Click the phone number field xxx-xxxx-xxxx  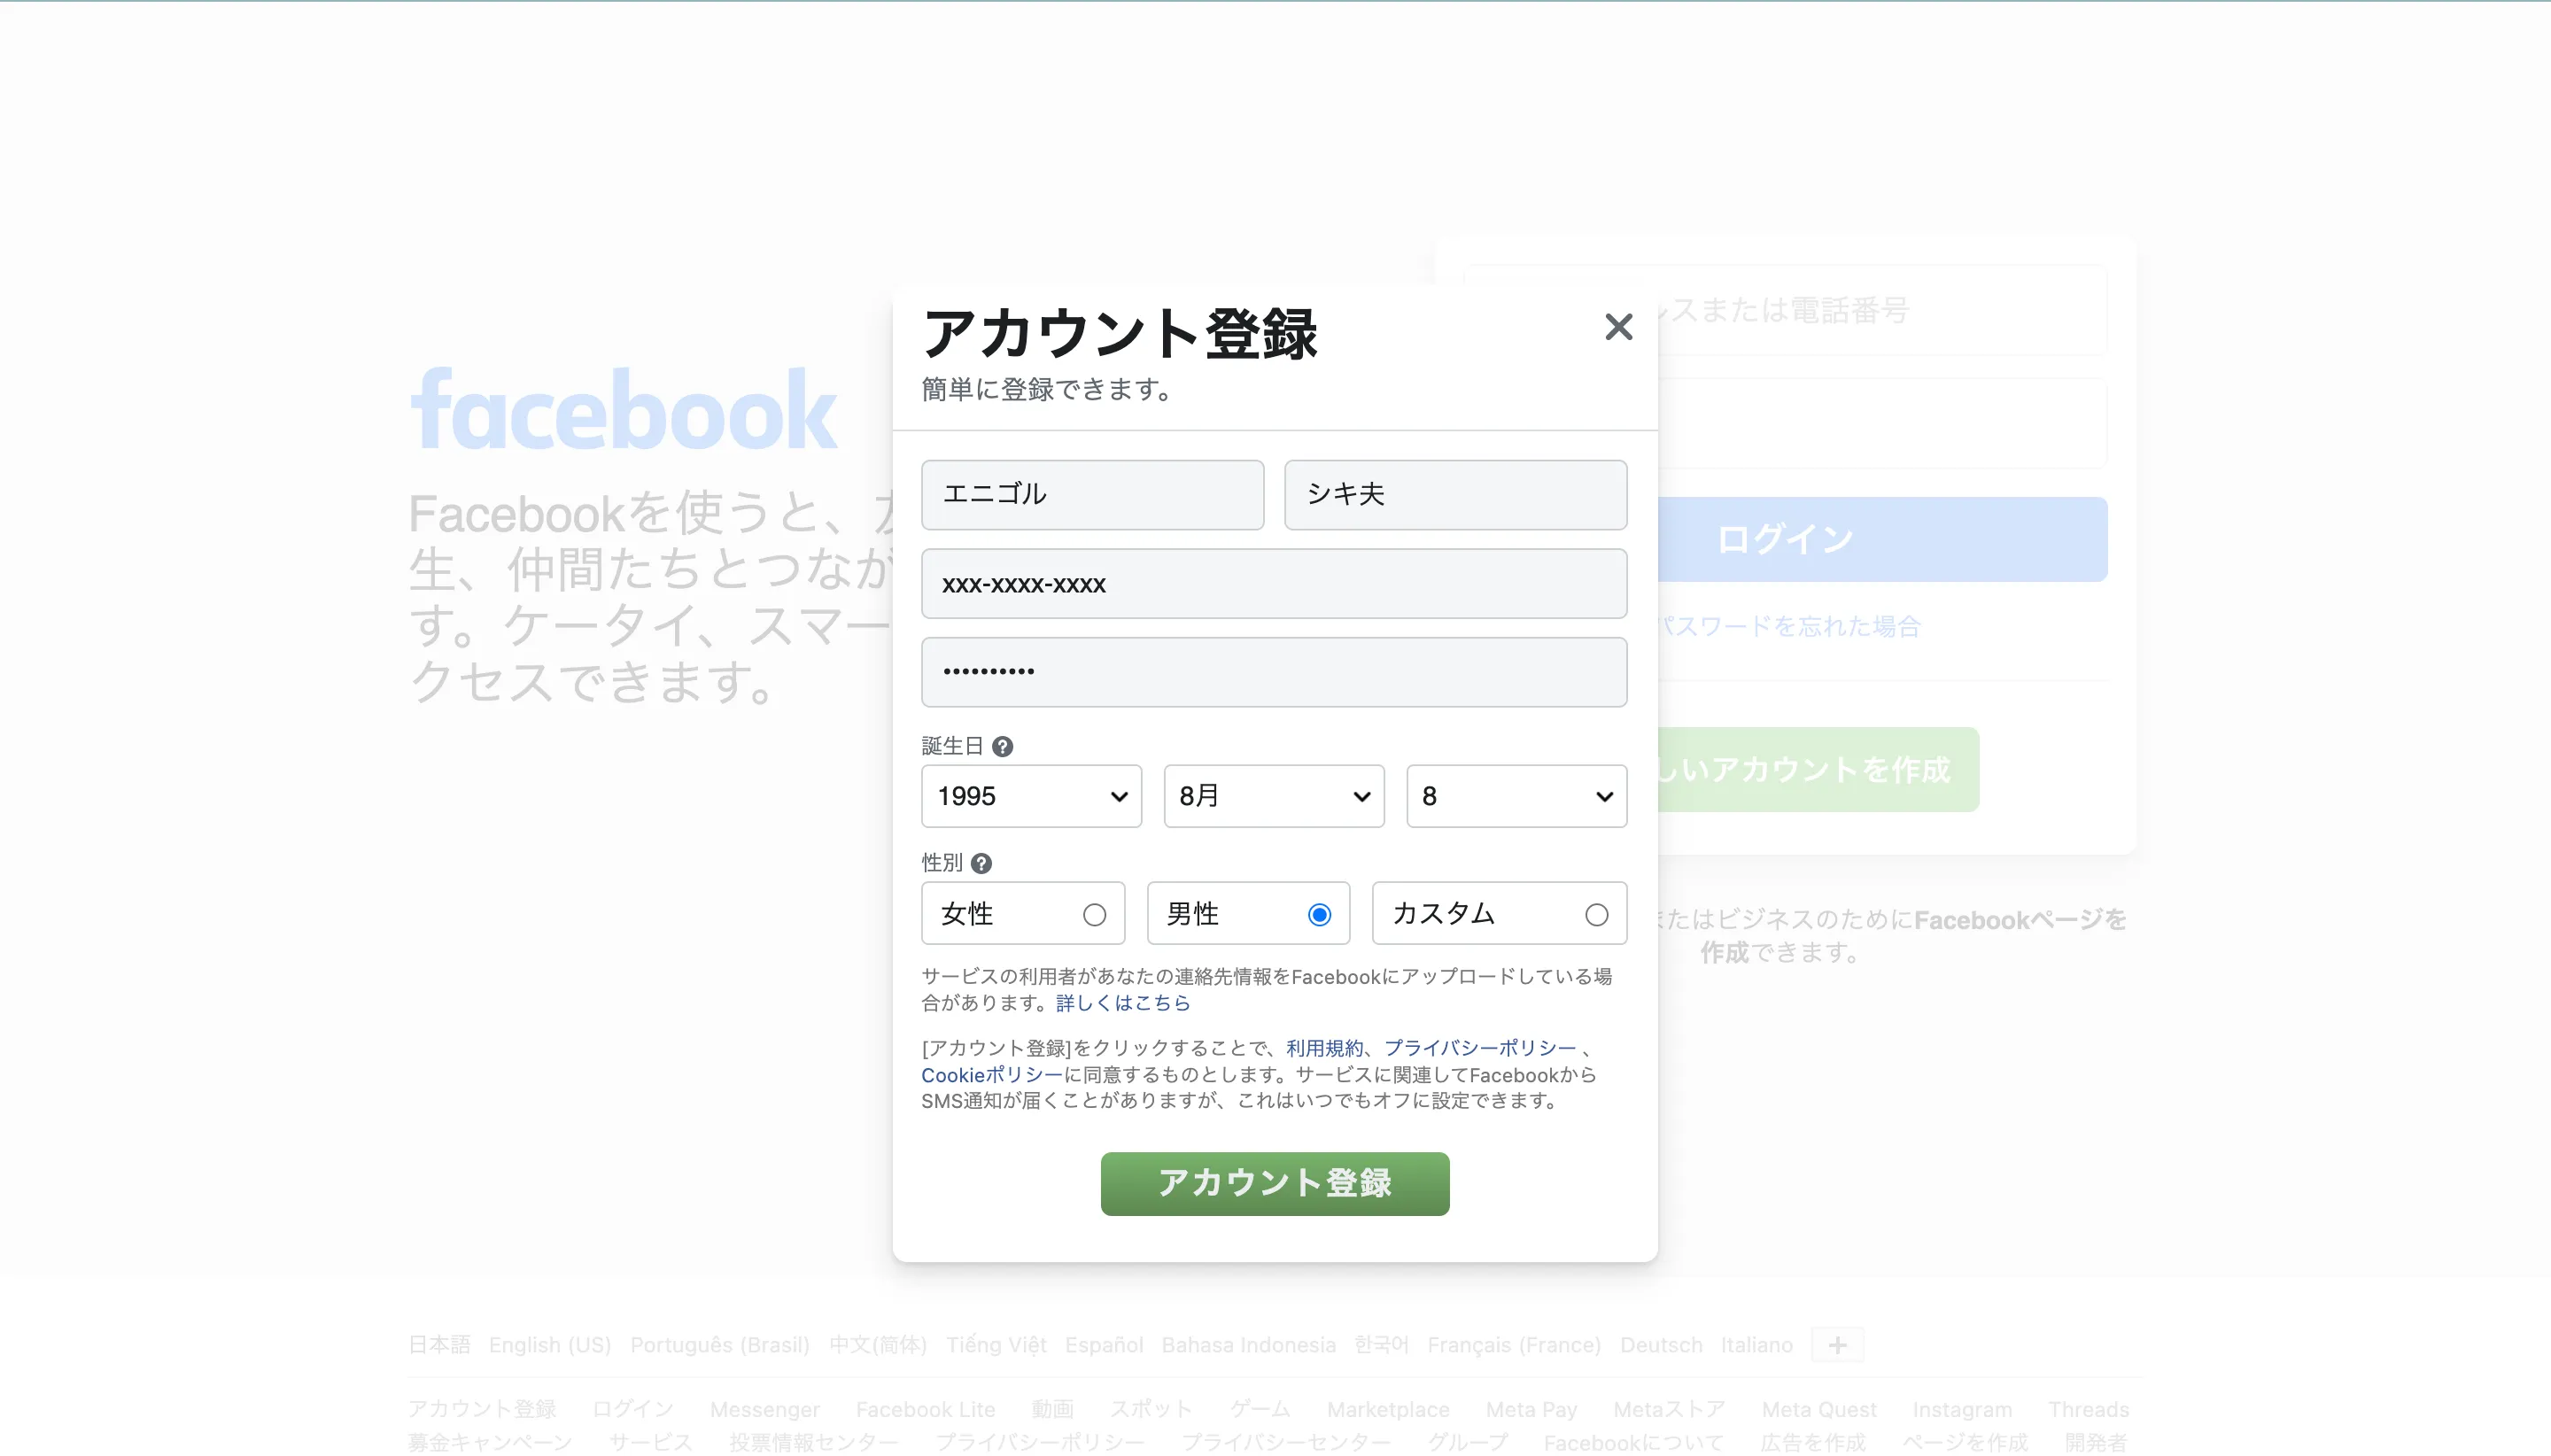[x=1274, y=583]
